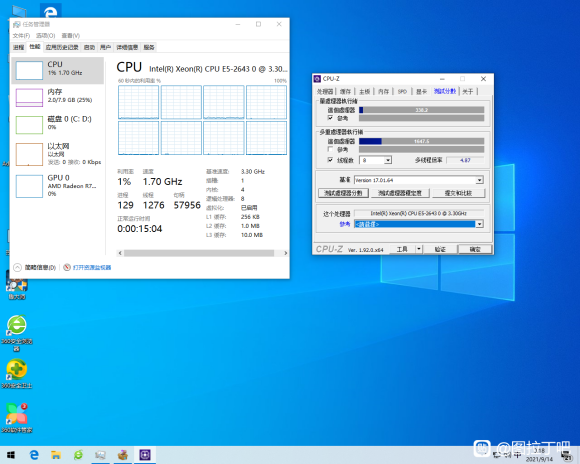Image resolution: width=580 pixels, height=464 pixels.
Task: Open Edge browser from taskbar
Action: [x=34, y=455]
